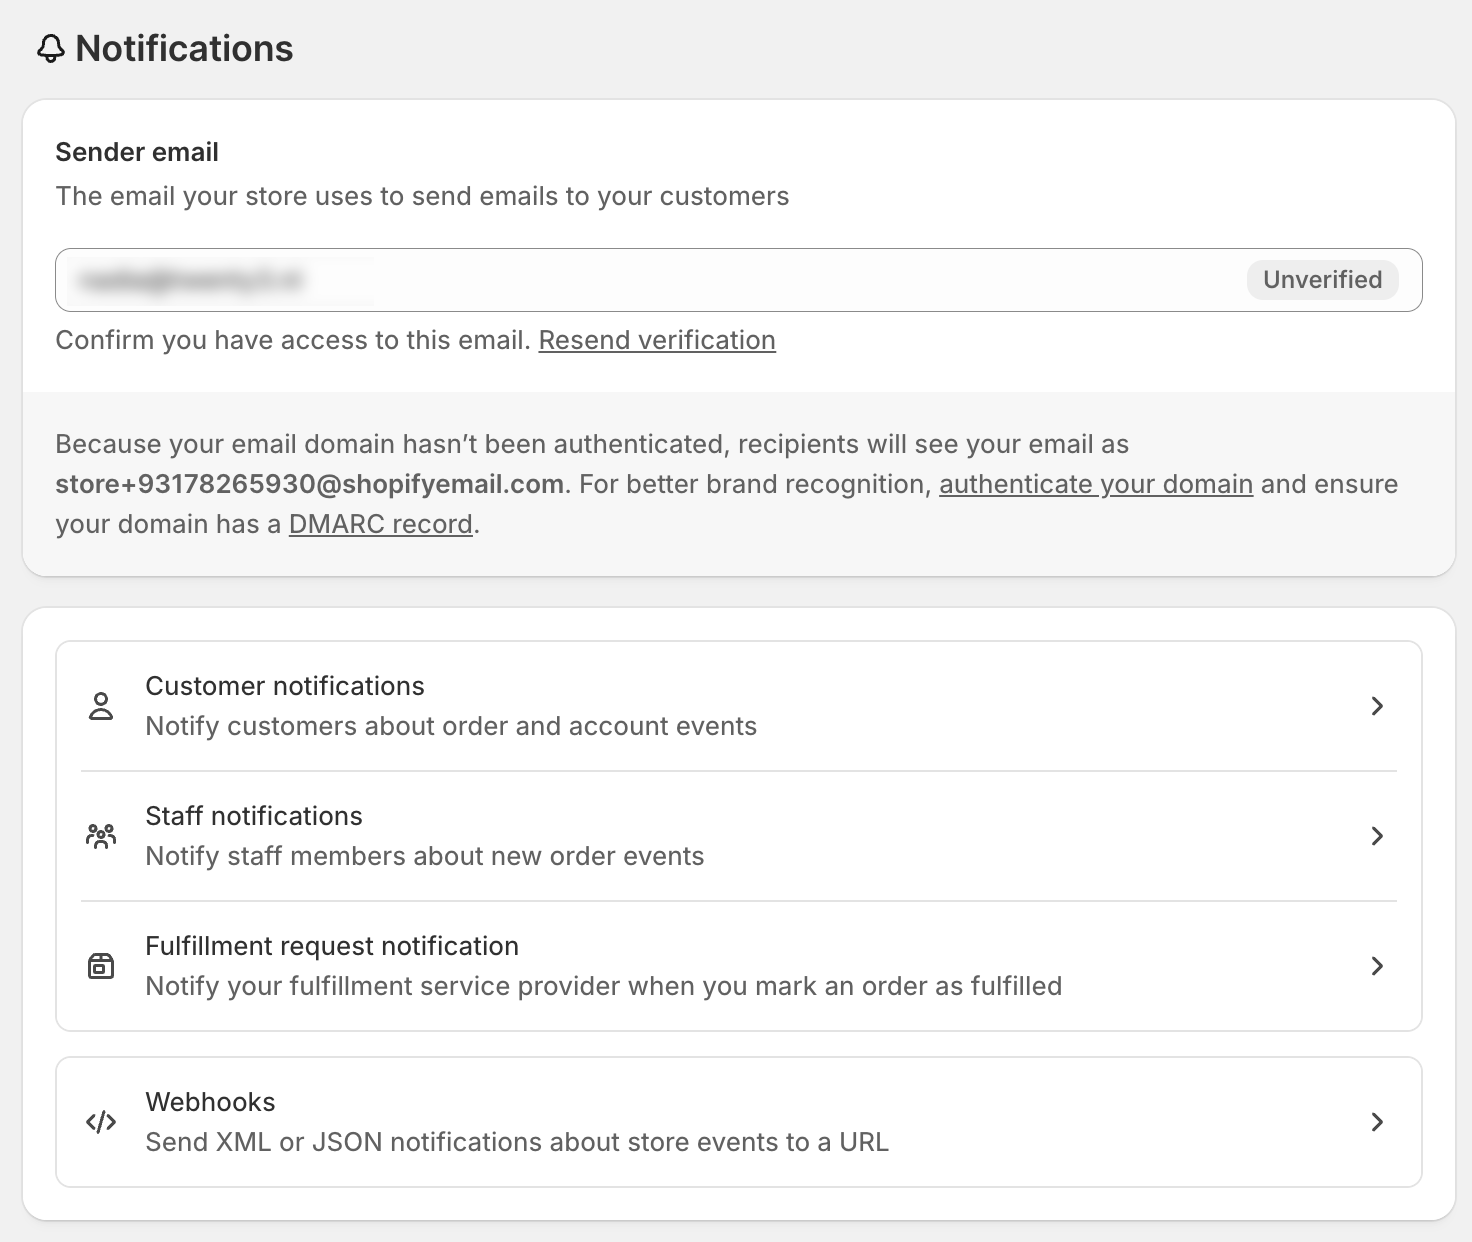Viewport: 1472px width, 1242px height.
Task: Click the Staff notifications group icon
Action: coord(101,836)
